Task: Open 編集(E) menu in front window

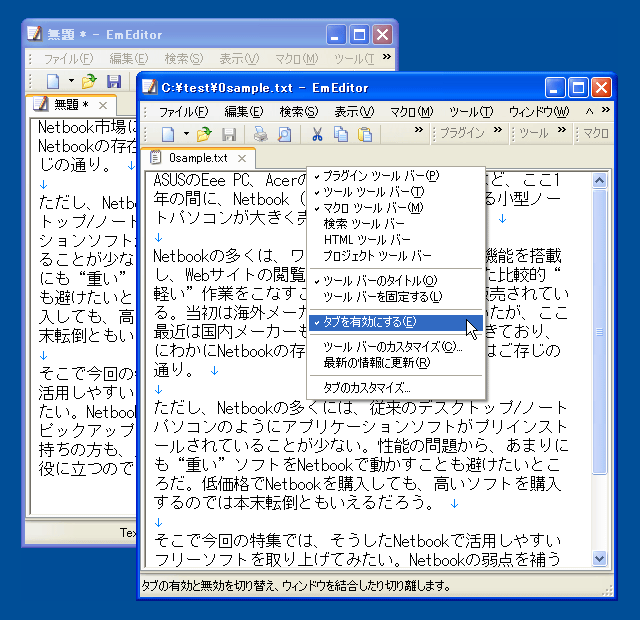Action: point(244,111)
